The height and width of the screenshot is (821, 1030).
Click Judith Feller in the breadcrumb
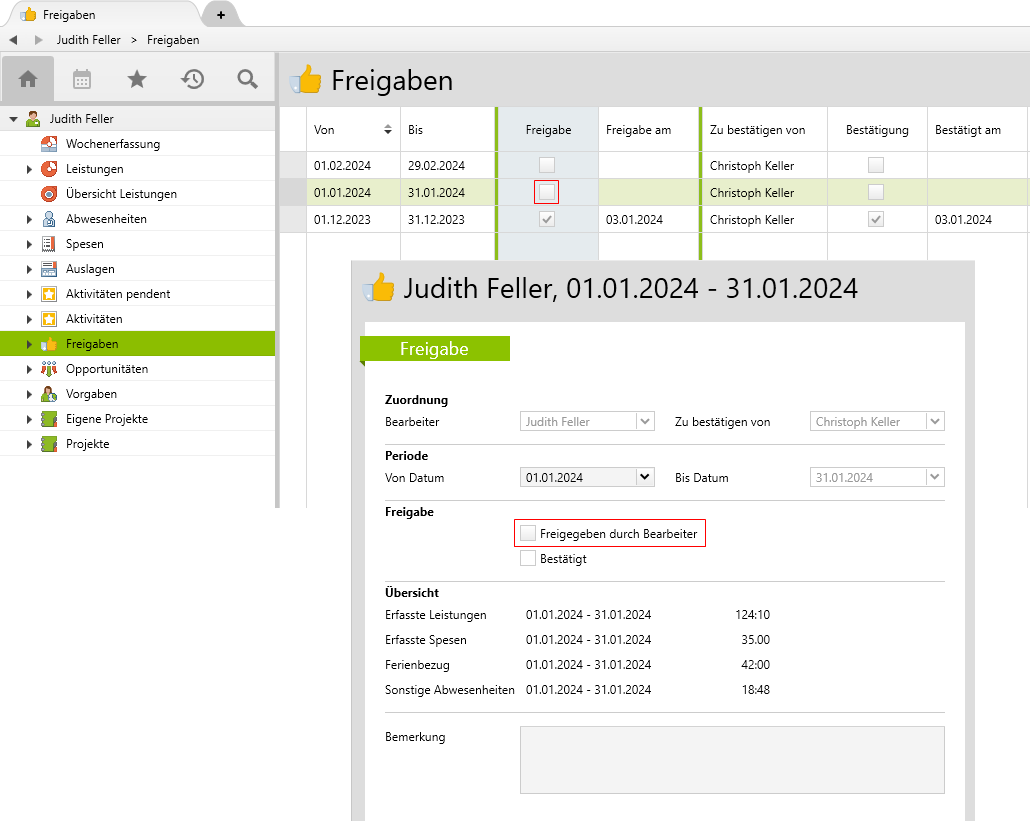(88, 40)
